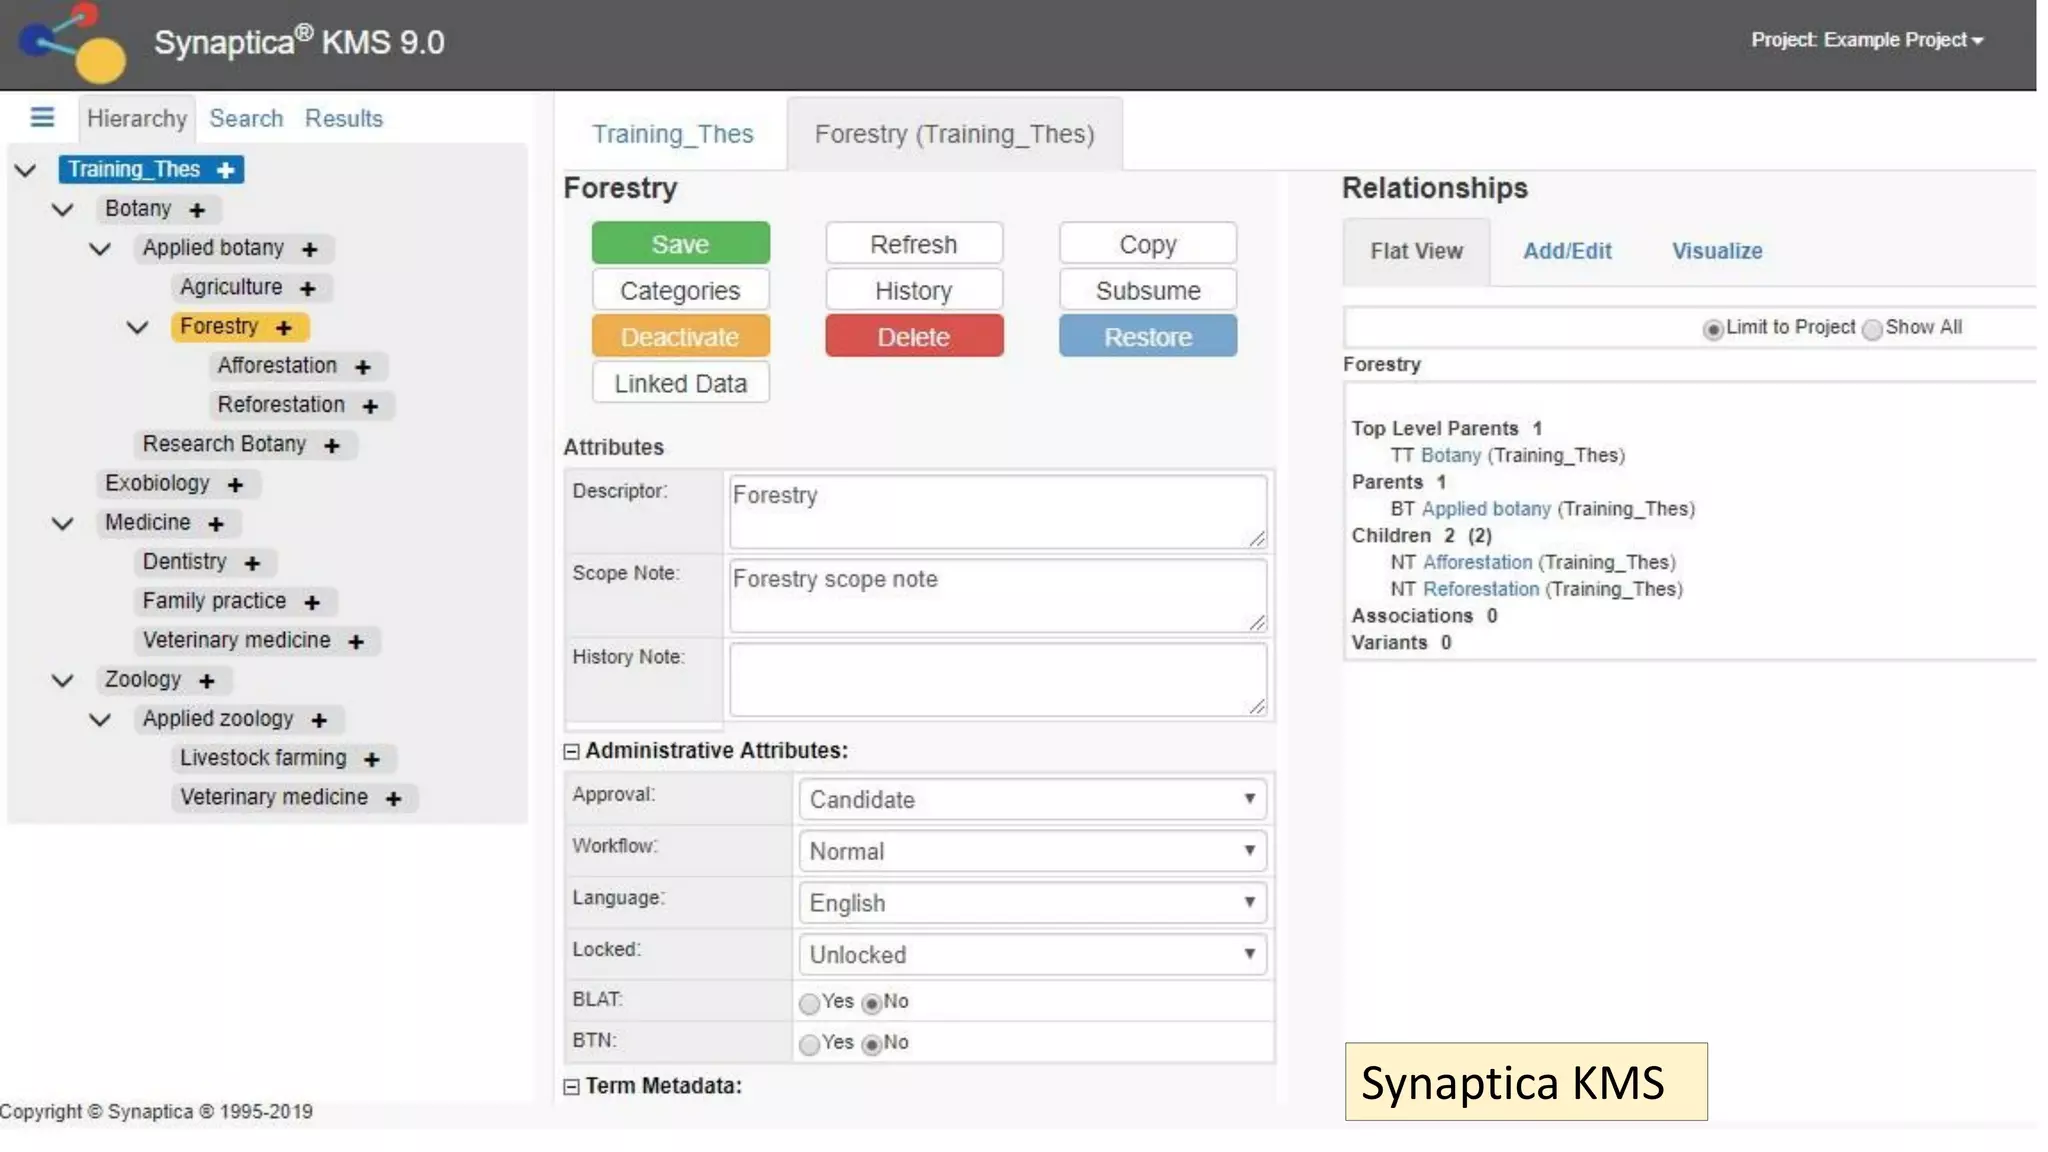Click the orange Deactivate button
Image resolution: width=2048 pixels, height=1152 pixels.
pos(681,337)
